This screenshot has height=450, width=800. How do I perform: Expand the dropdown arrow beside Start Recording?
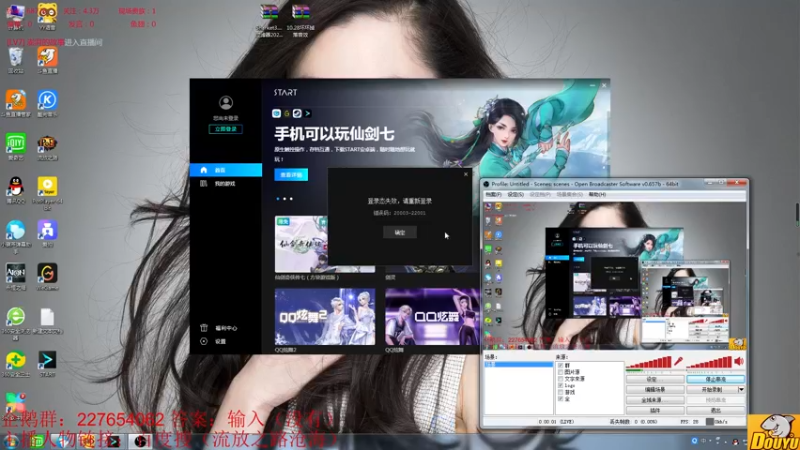tap(741, 389)
